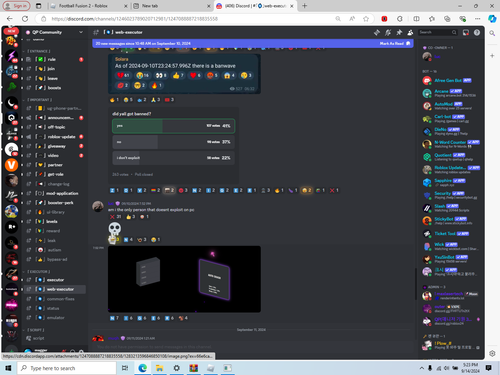
Task: Open the join channel
Action: (54, 69)
